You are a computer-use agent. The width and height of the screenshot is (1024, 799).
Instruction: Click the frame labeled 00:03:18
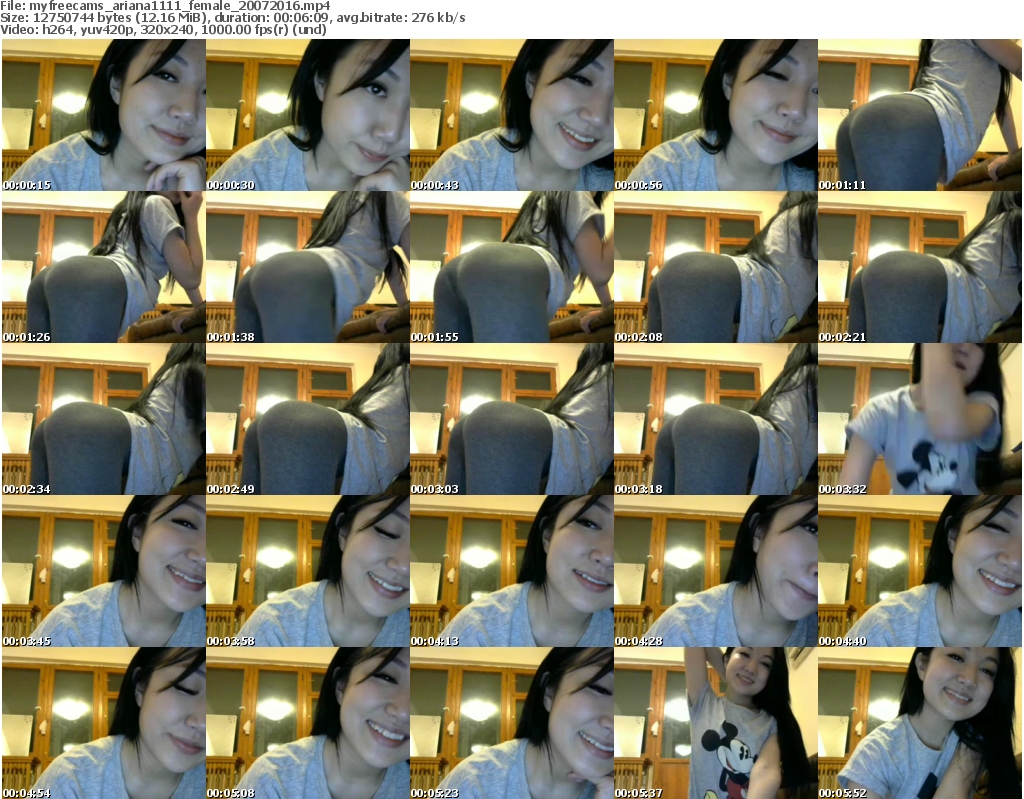point(716,419)
